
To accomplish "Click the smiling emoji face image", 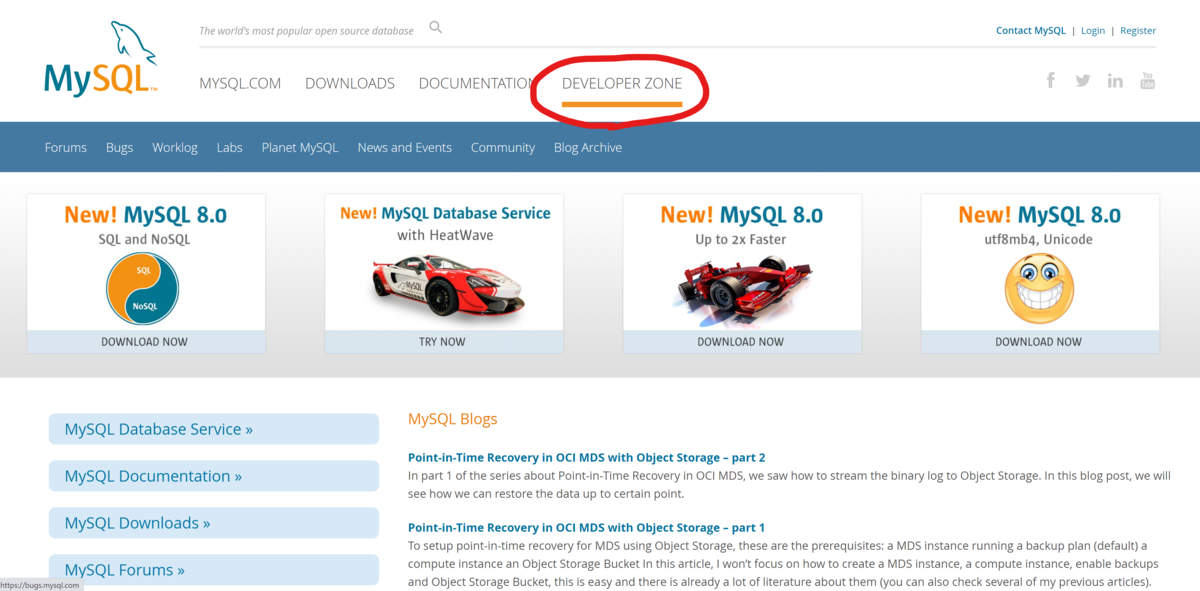I will pos(1039,289).
